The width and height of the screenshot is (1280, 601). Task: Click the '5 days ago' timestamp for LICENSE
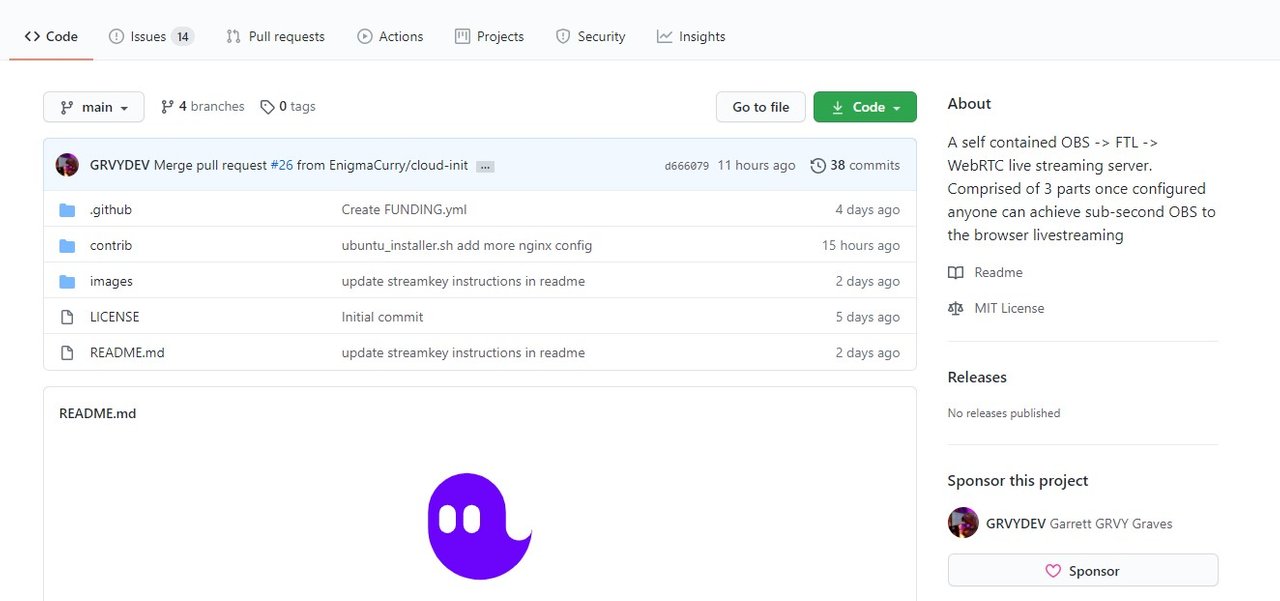[x=868, y=317]
